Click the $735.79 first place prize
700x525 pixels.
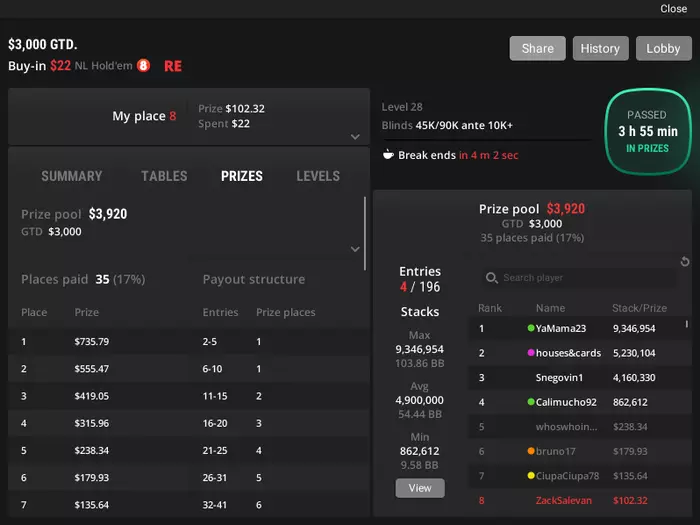[92, 342]
